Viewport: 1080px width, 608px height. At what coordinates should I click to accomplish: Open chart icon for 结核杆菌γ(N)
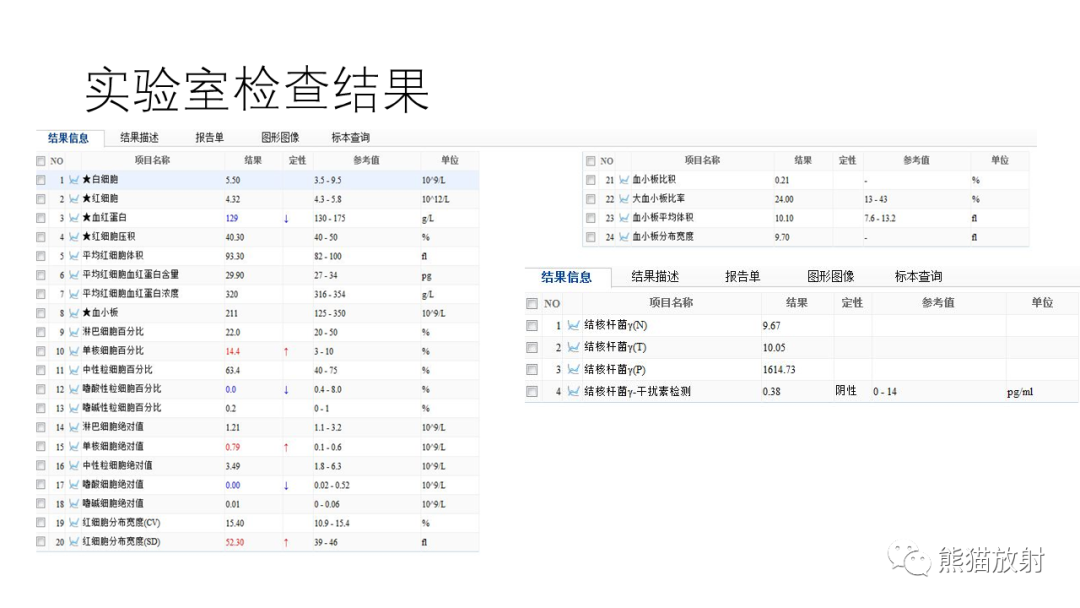click(573, 326)
